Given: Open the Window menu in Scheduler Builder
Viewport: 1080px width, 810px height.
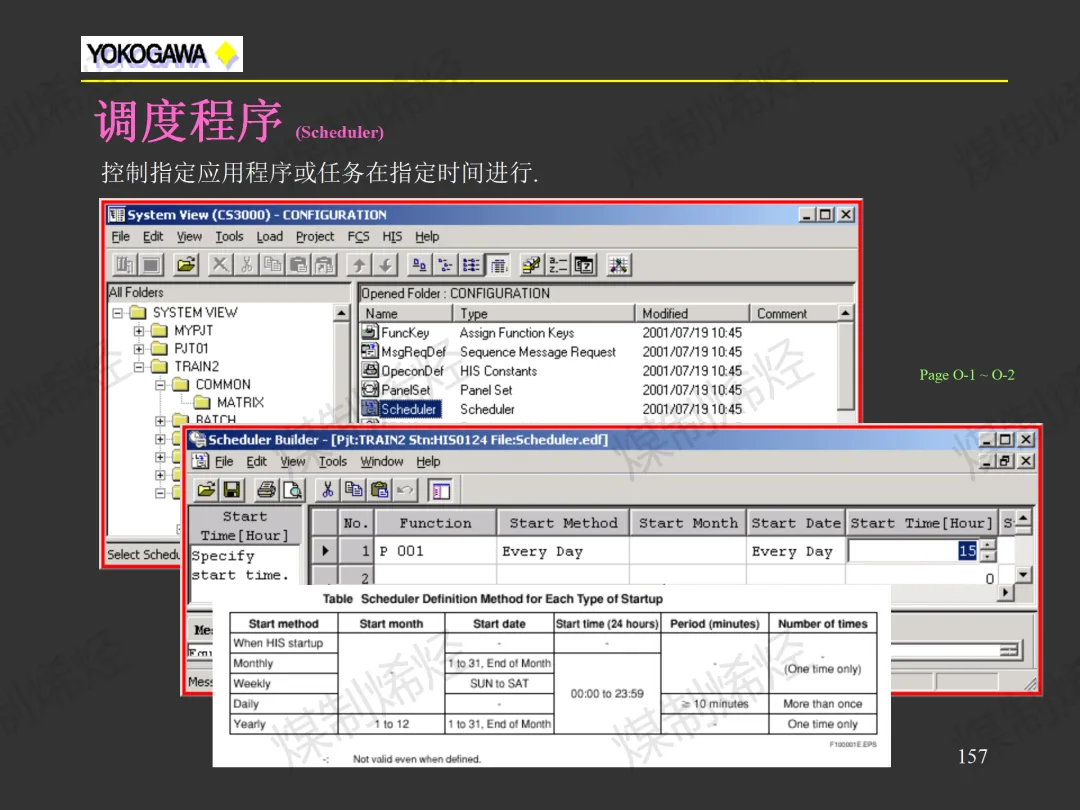Looking at the screenshot, I should click(x=382, y=461).
